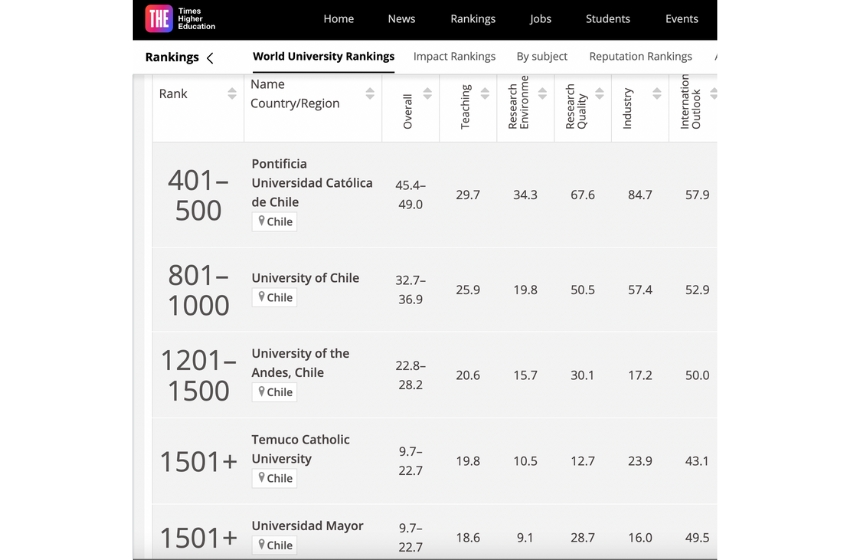Open University of Chile profile link
The width and height of the screenshot is (850, 560).
(305, 278)
